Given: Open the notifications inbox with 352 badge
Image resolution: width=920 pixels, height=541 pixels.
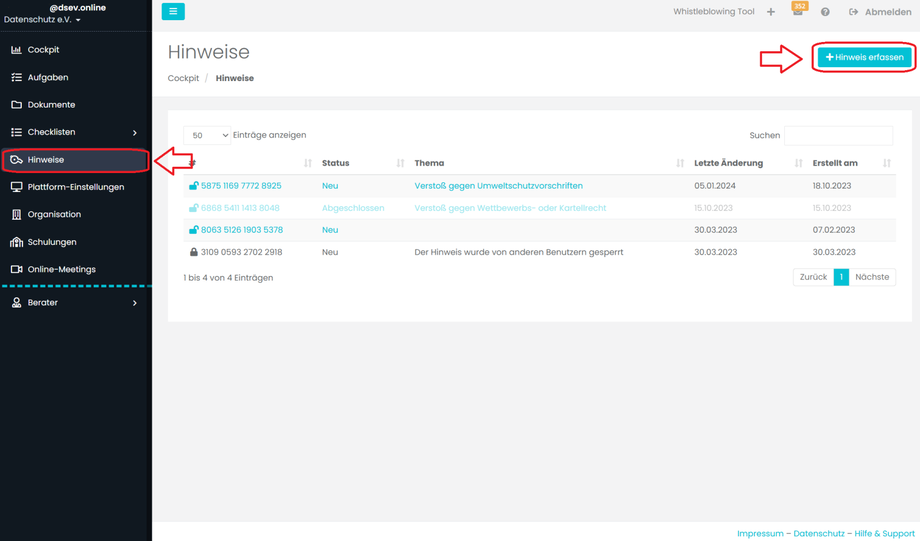Looking at the screenshot, I should (x=798, y=11).
